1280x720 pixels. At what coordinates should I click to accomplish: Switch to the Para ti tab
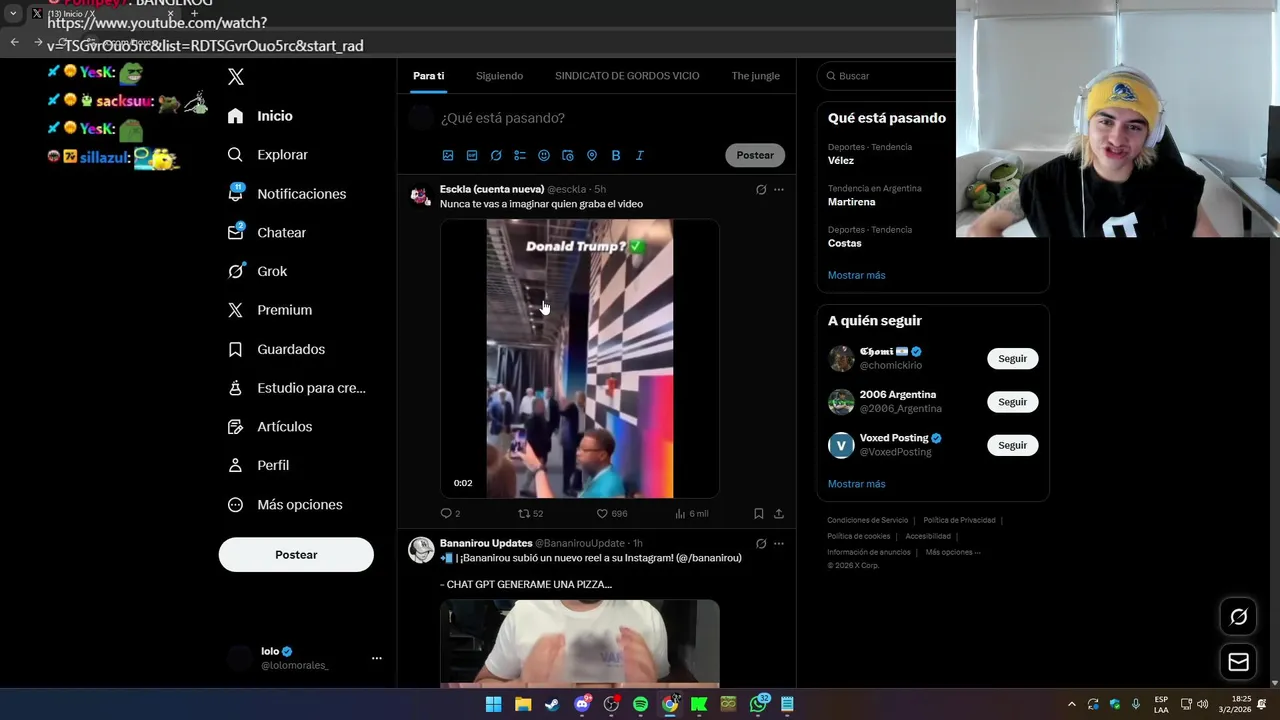tap(428, 76)
